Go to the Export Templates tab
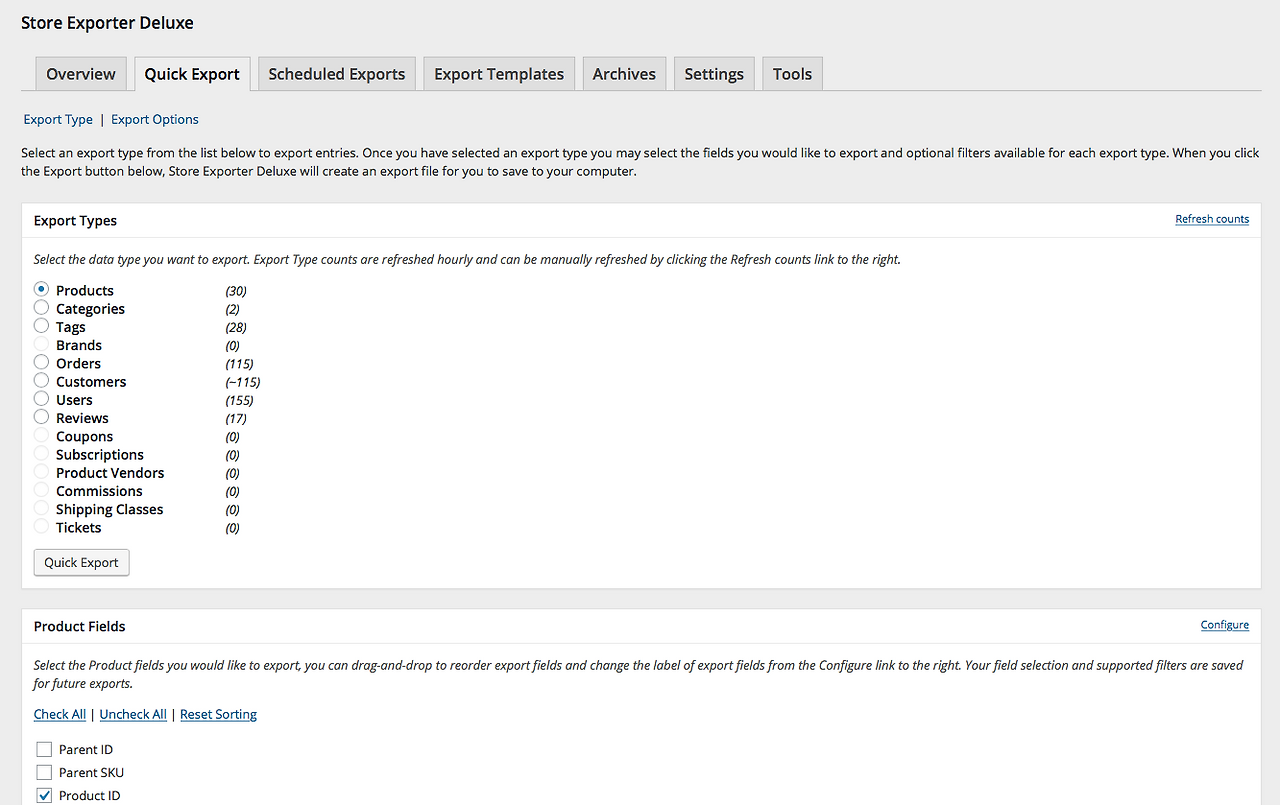This screenshot has height=805, width=1280. coord(499,74)
